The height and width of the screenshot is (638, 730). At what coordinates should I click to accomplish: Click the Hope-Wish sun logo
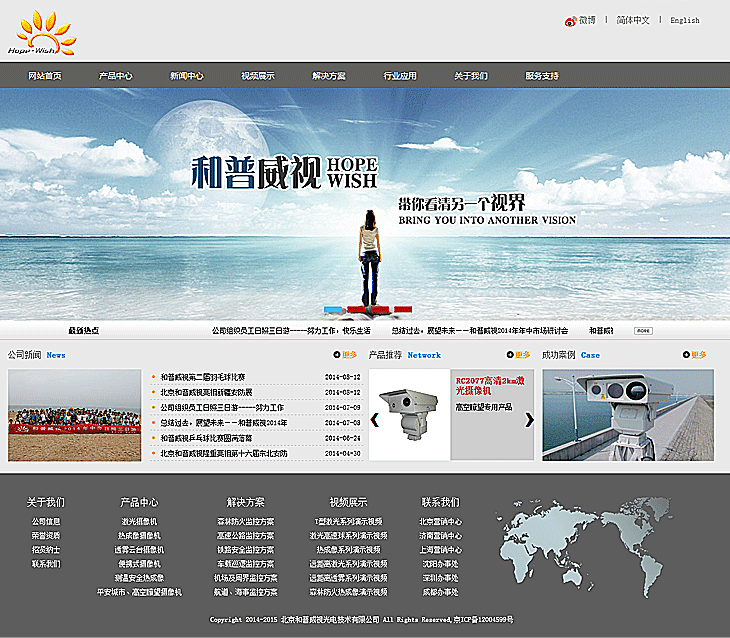42,33
